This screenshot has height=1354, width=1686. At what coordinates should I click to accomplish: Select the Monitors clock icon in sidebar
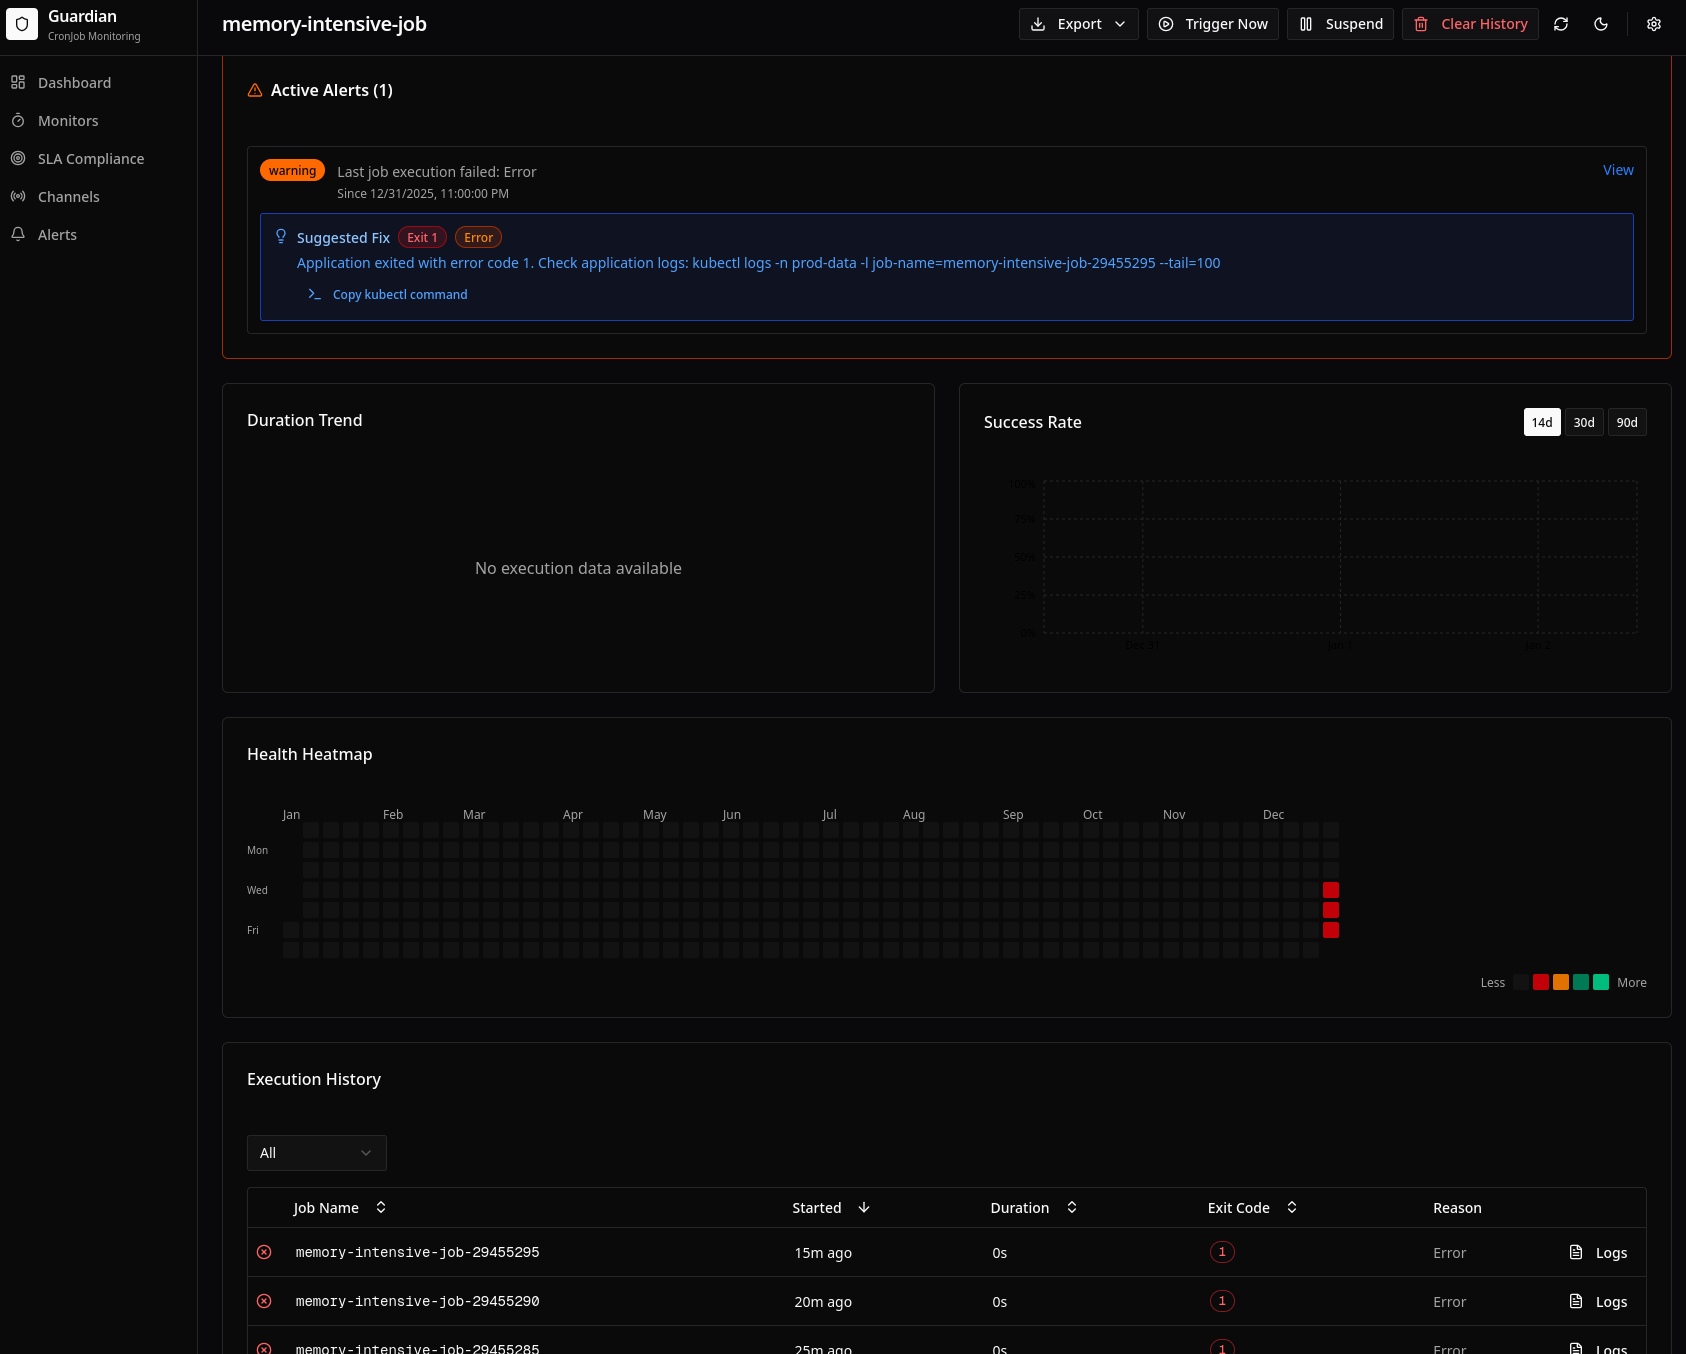(18, 120)
